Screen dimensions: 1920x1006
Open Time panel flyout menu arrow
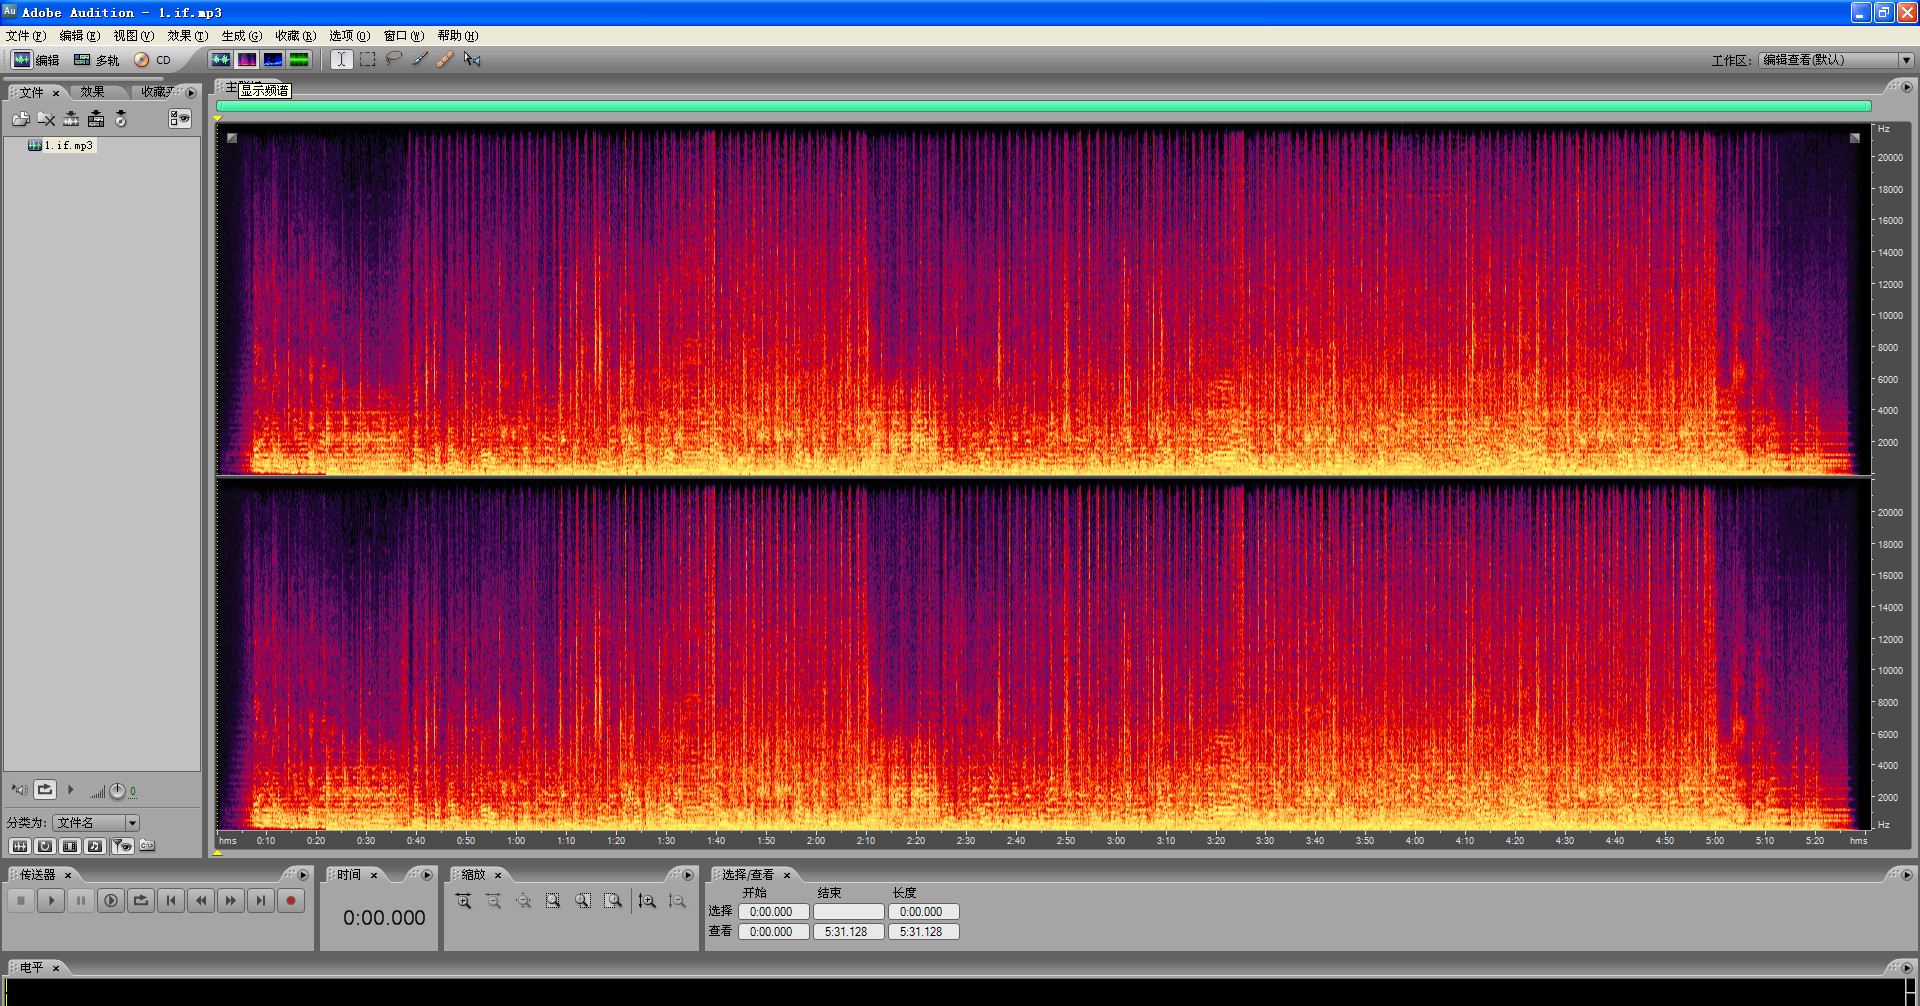pos(427,875)
